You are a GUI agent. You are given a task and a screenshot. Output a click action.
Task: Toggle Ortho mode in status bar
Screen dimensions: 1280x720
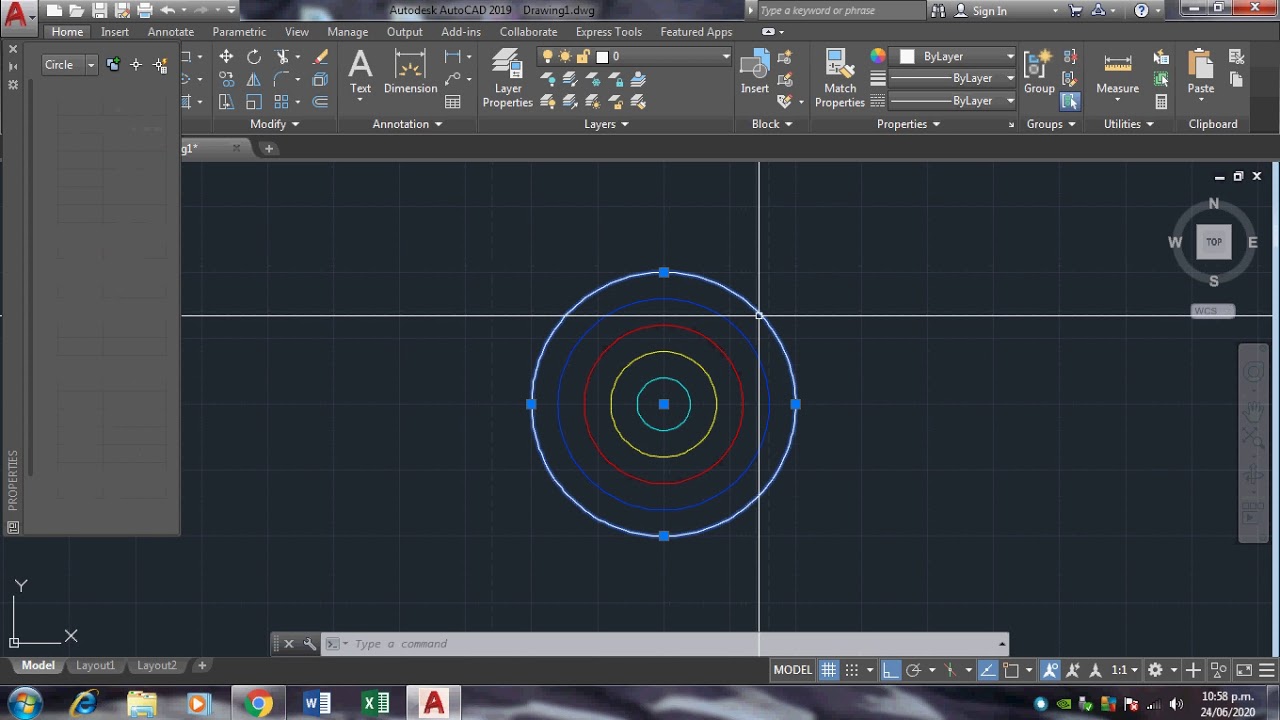coord(890,670)
